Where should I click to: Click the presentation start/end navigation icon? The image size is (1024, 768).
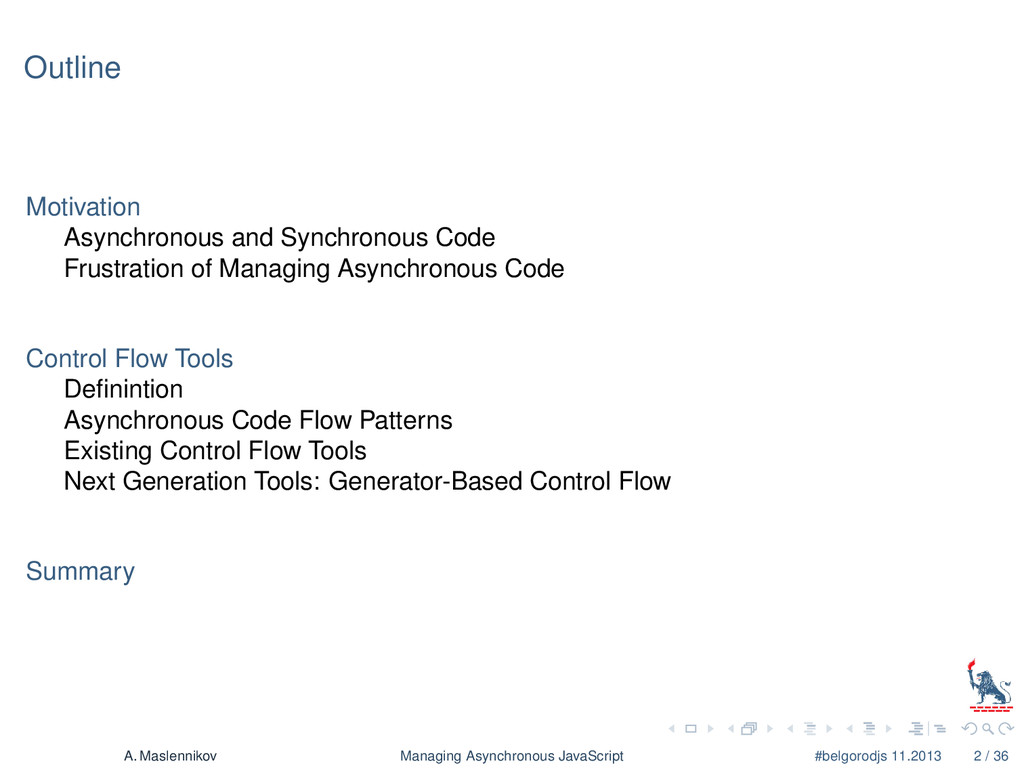click(x=927, y=729)
